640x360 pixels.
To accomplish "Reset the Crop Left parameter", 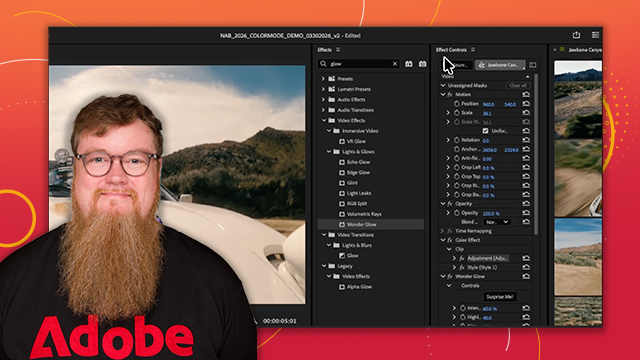I will (526, 167).
